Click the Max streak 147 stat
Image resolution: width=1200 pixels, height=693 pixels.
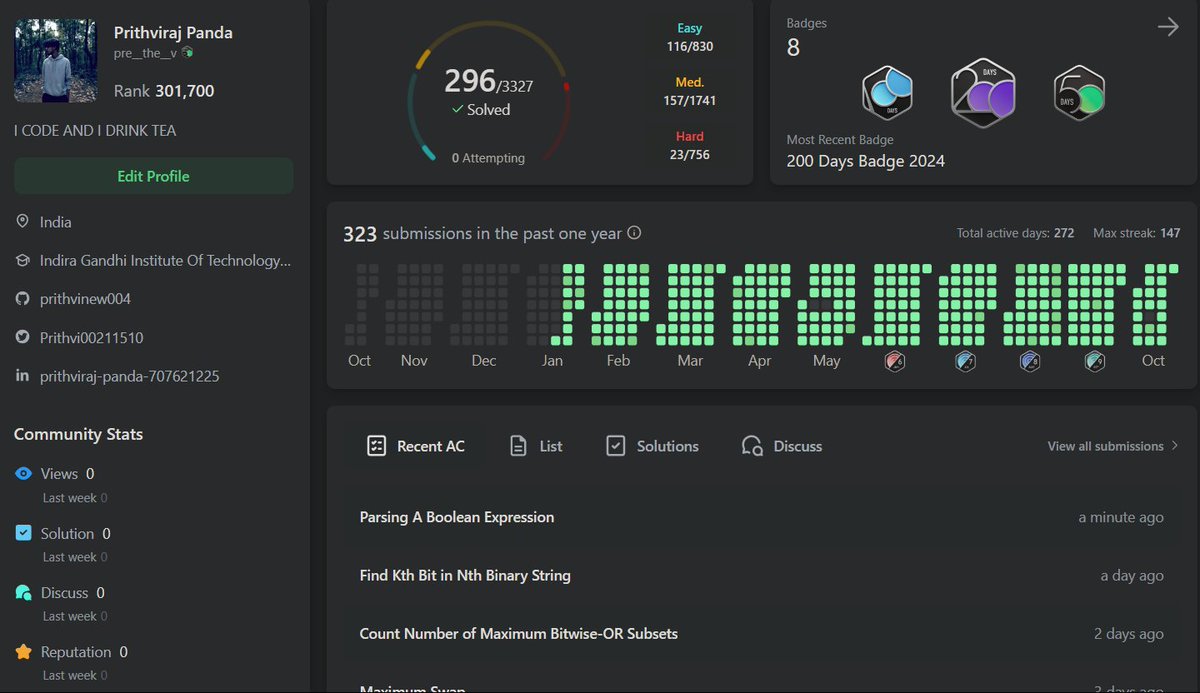point(1137,233)
